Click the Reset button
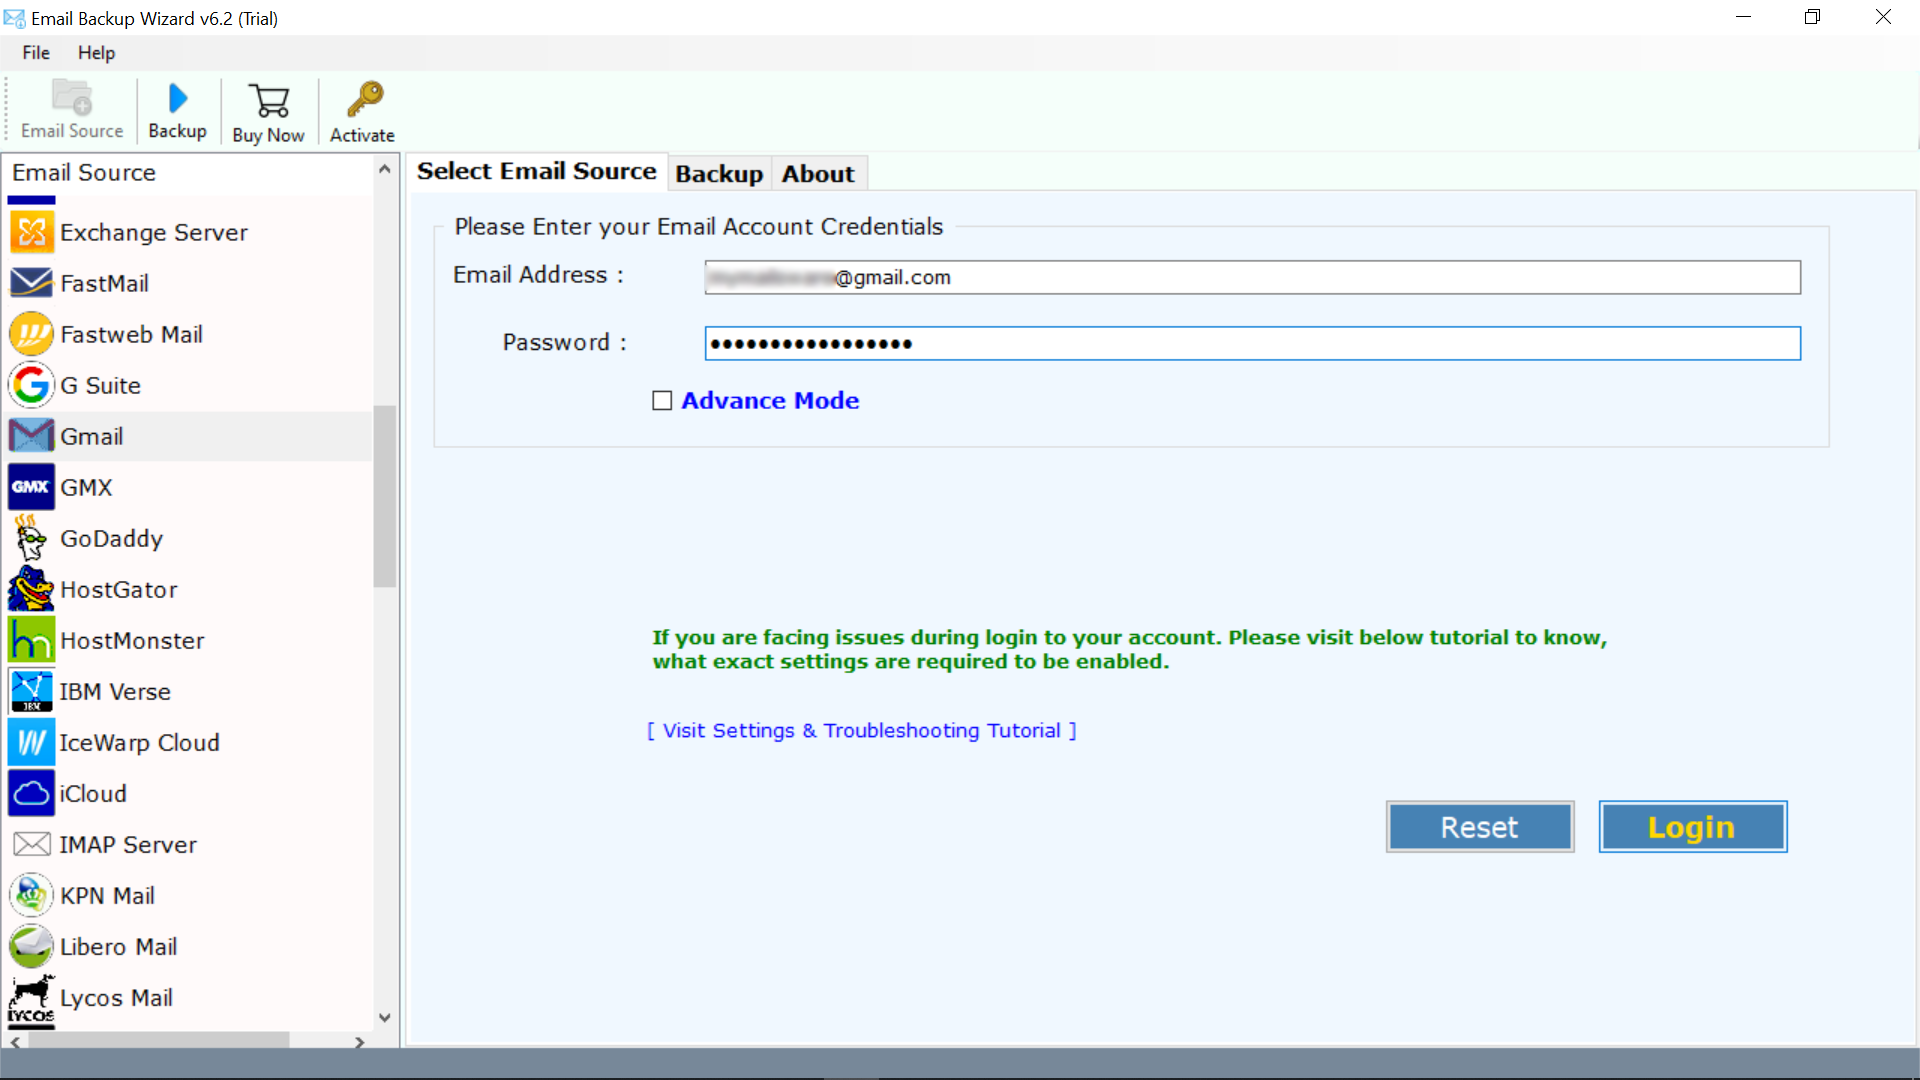 coord(1480,827)
